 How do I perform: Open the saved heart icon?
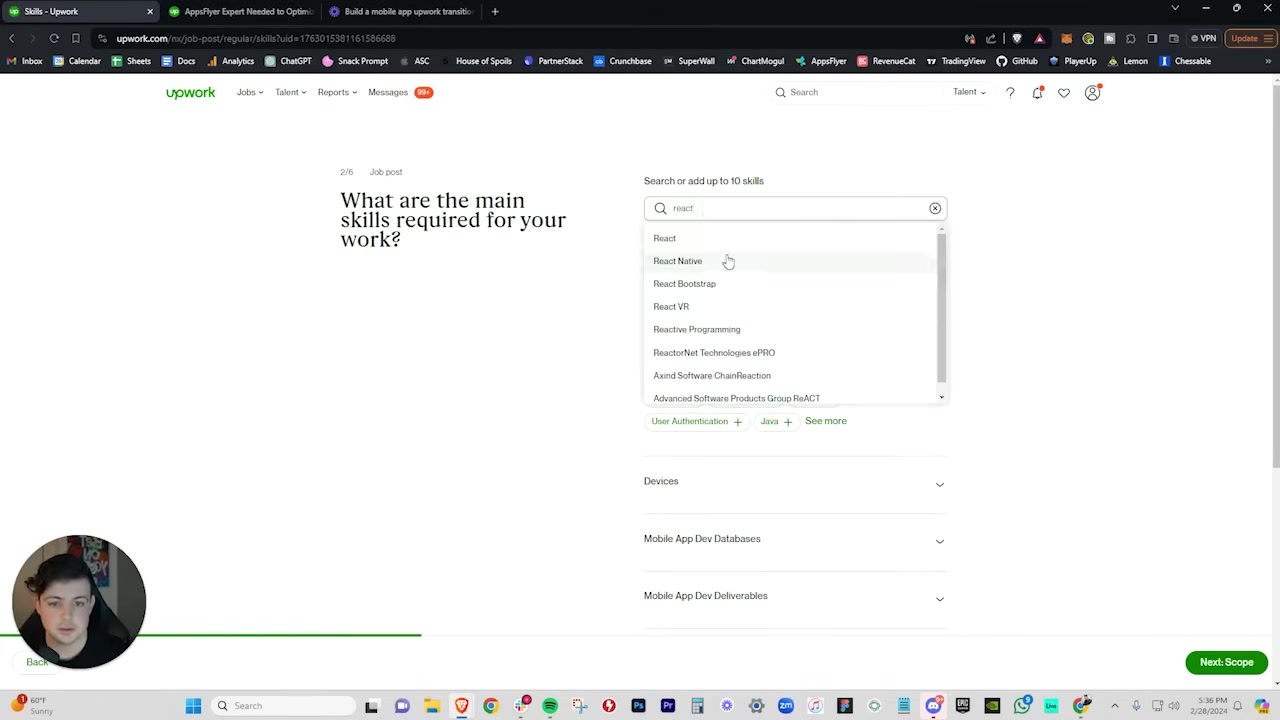pos(1064,93)
